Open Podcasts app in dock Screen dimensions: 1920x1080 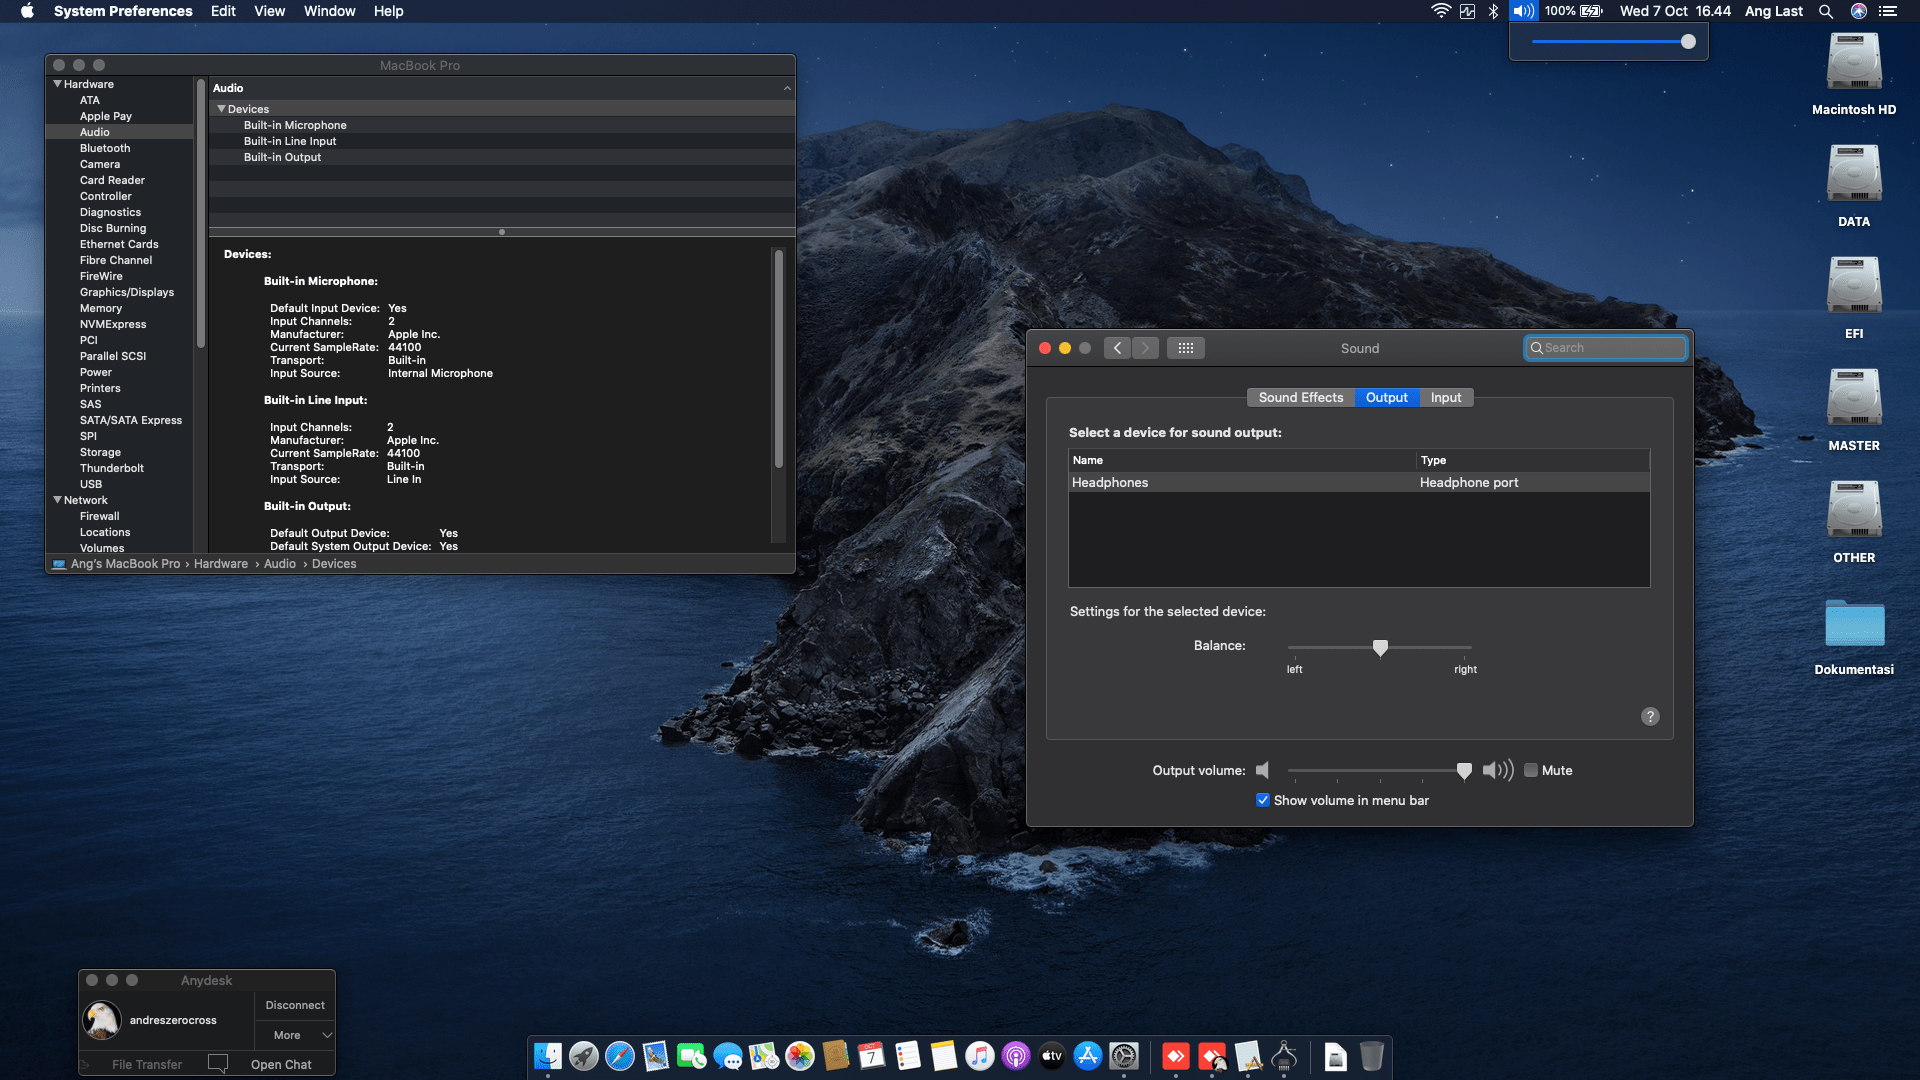tap(1016, 1056)
